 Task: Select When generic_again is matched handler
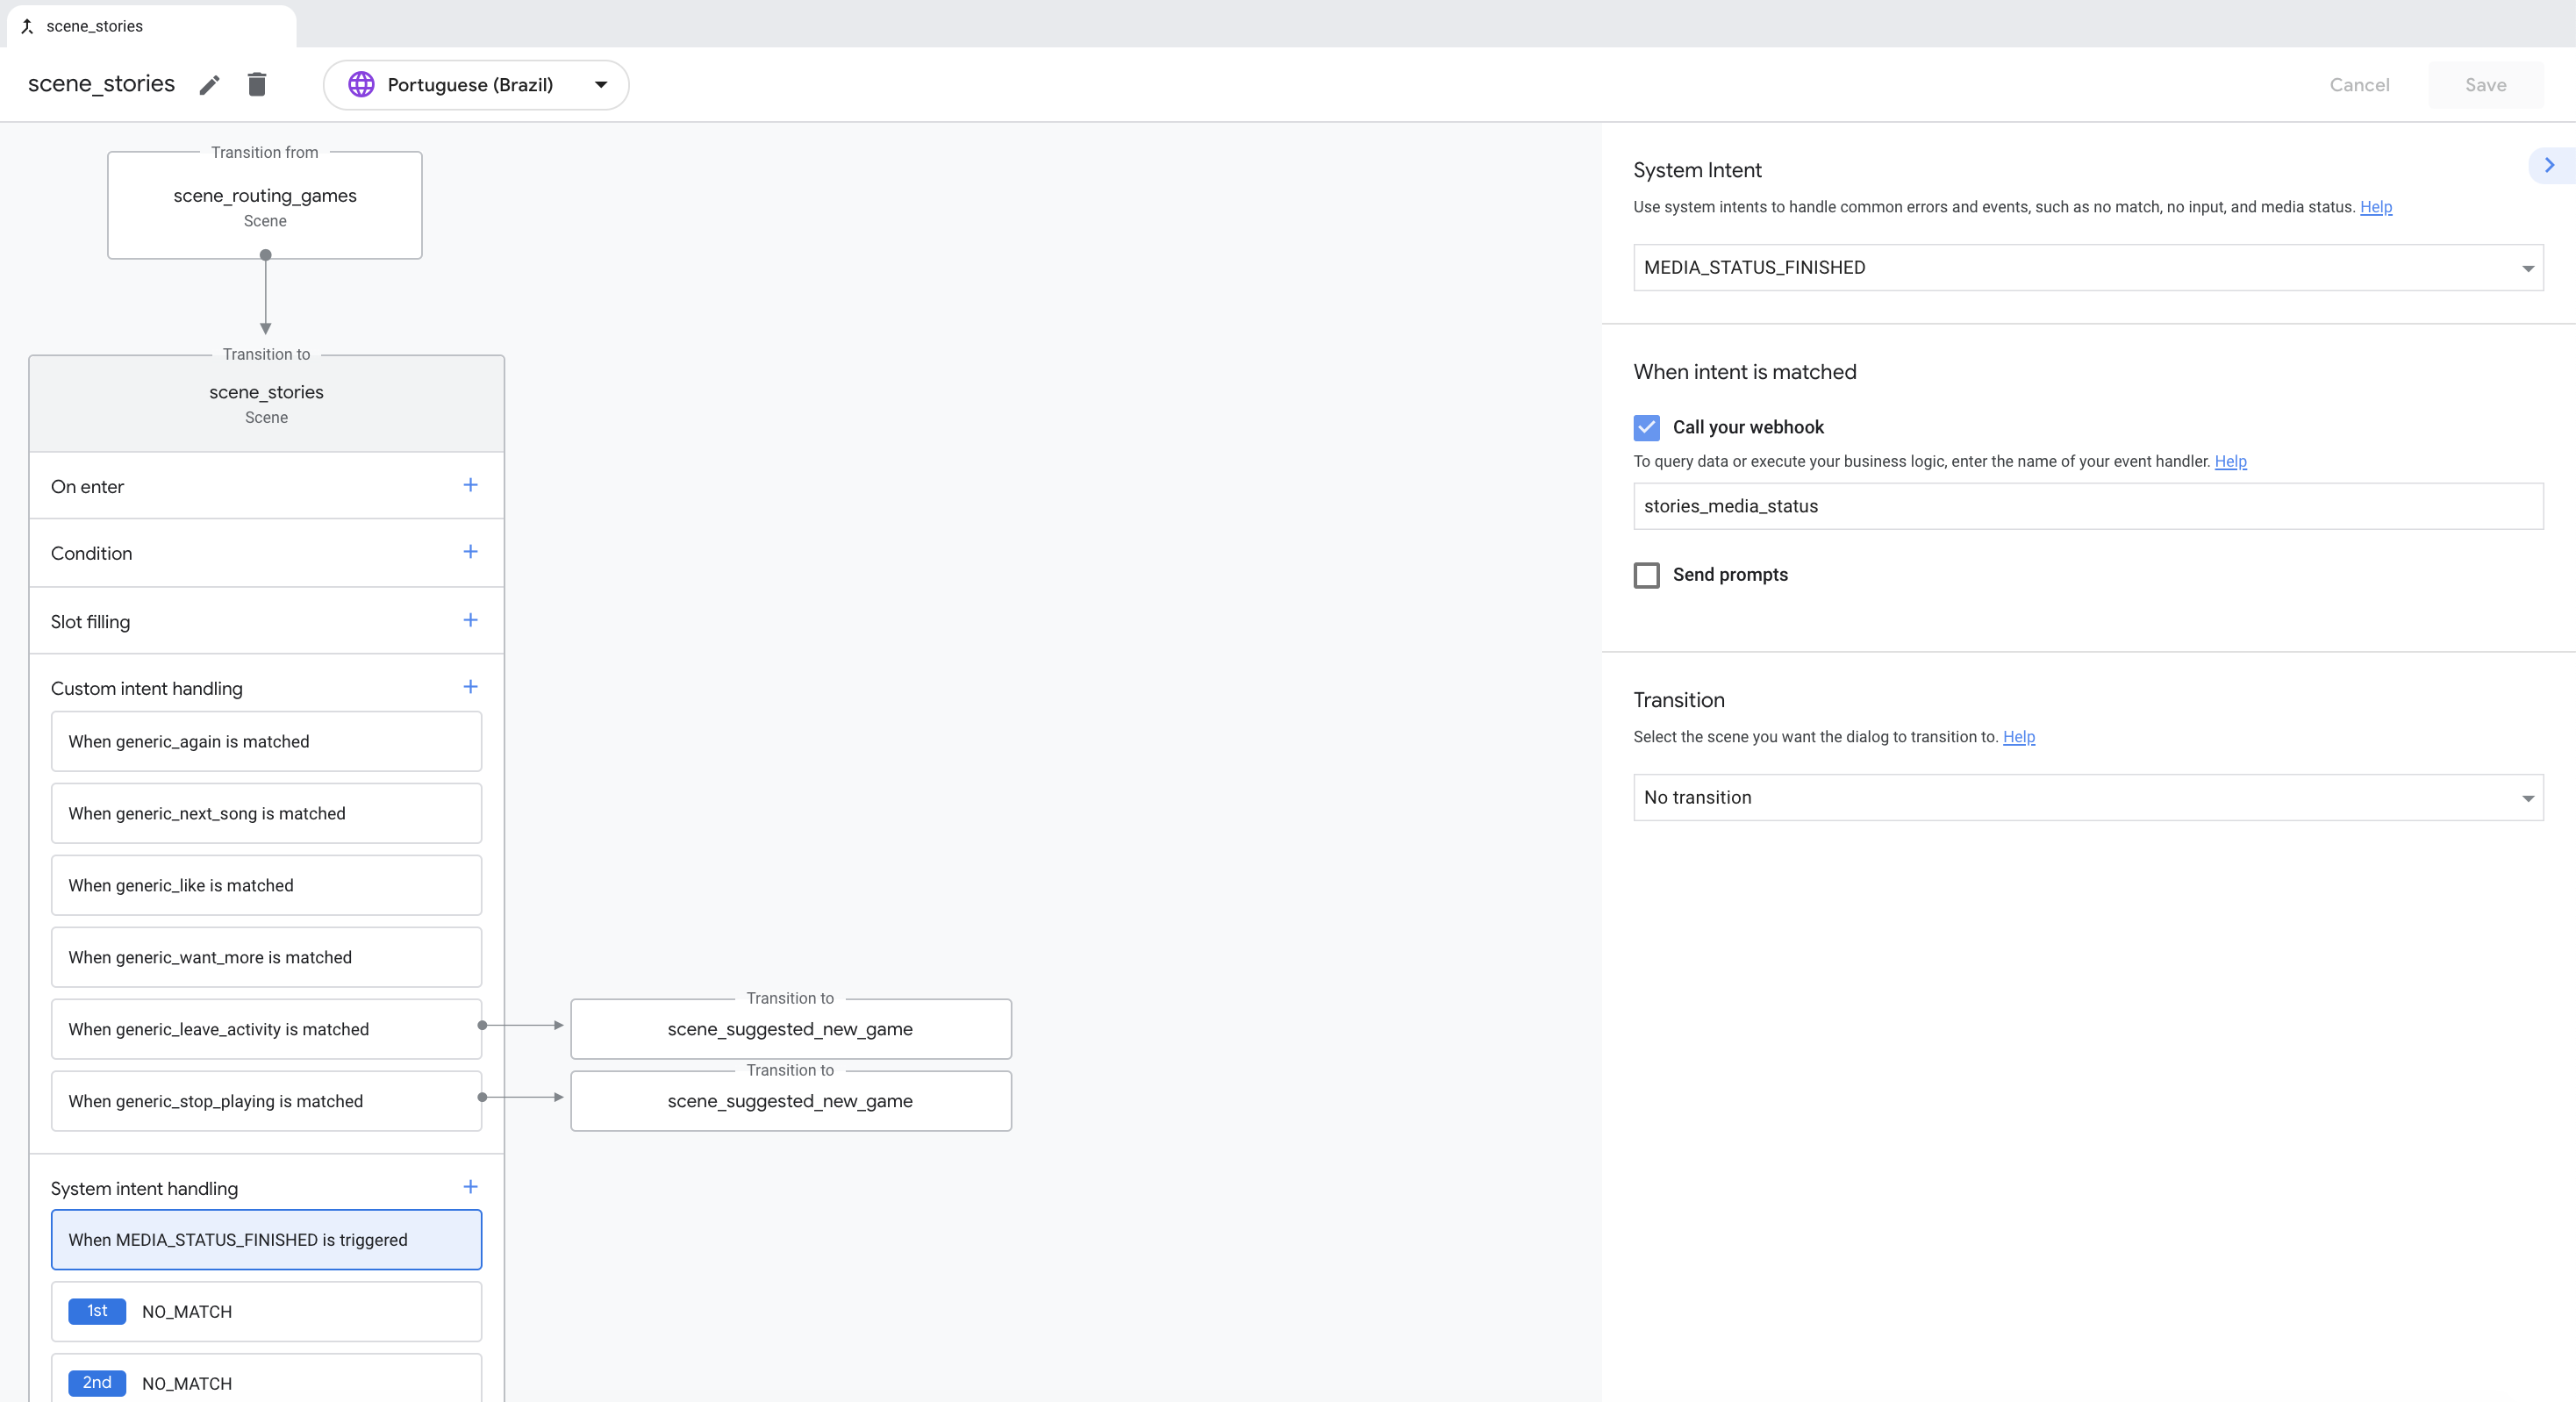(266, 742)
